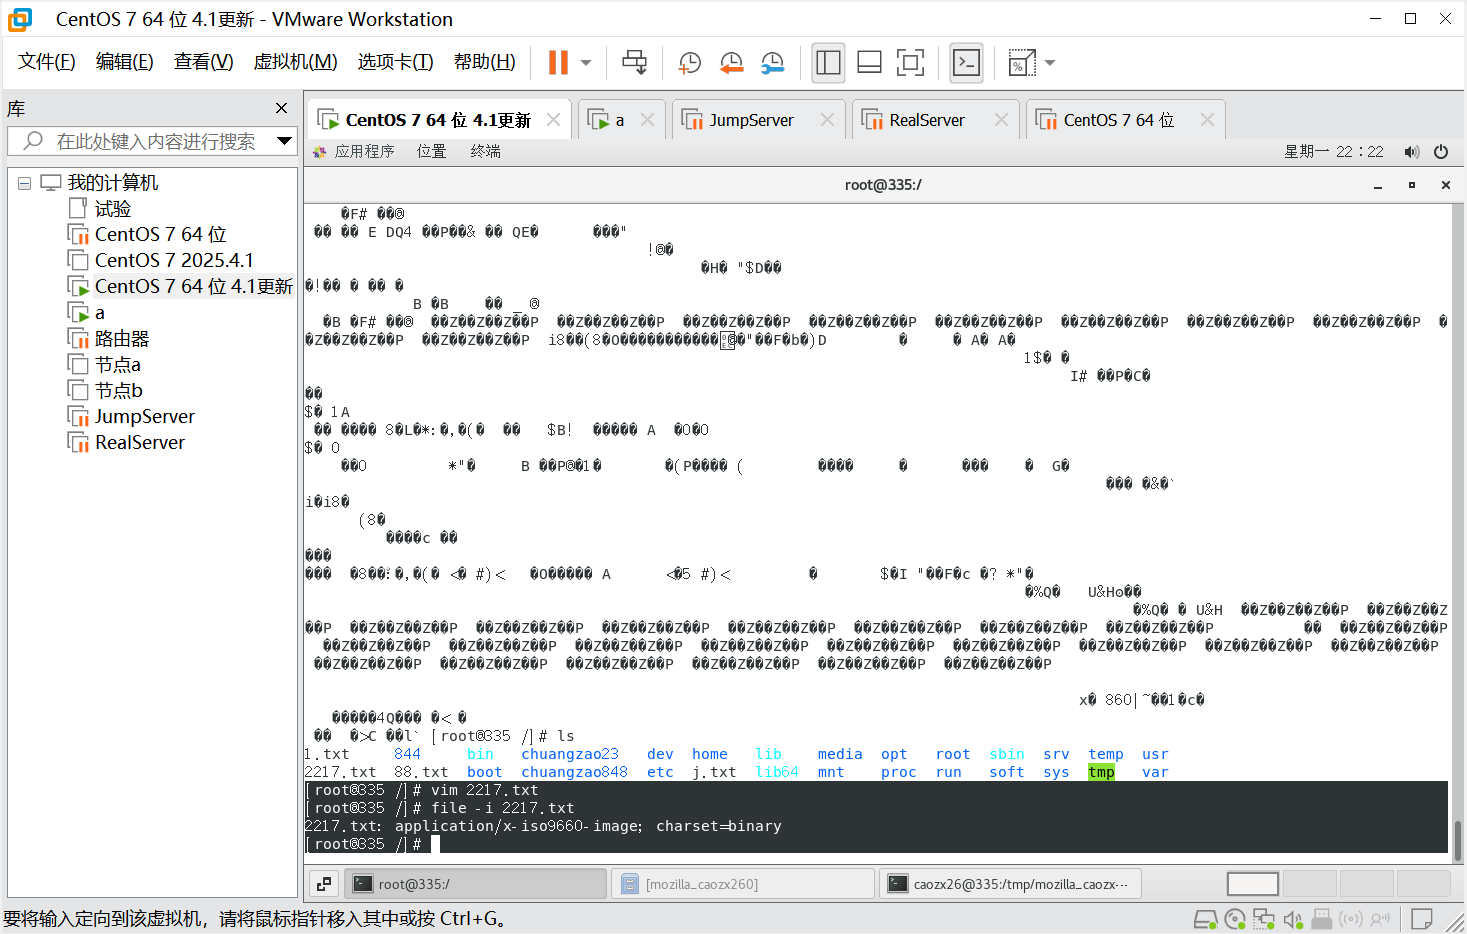Click the hard disk status icon
This screenshot has width=1467, height=934.
click(x=1206, y=919)
